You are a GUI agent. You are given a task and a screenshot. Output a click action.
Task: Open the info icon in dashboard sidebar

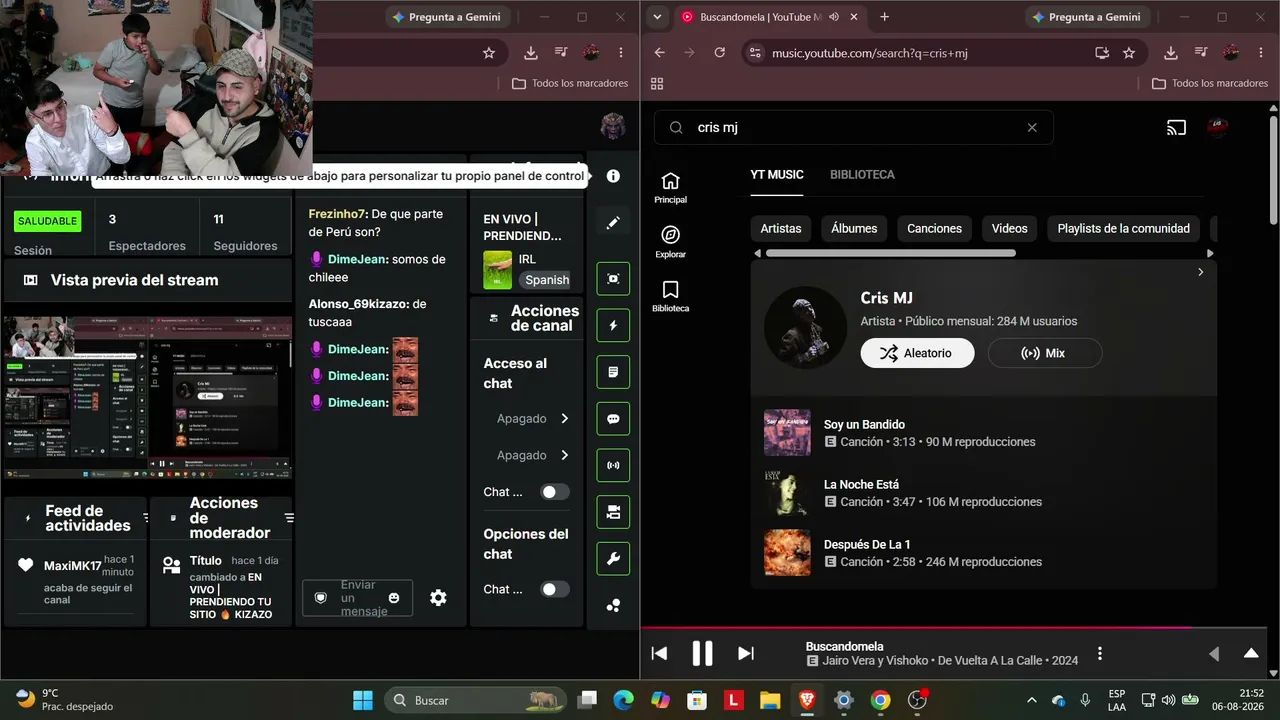[x=613, y=176]
